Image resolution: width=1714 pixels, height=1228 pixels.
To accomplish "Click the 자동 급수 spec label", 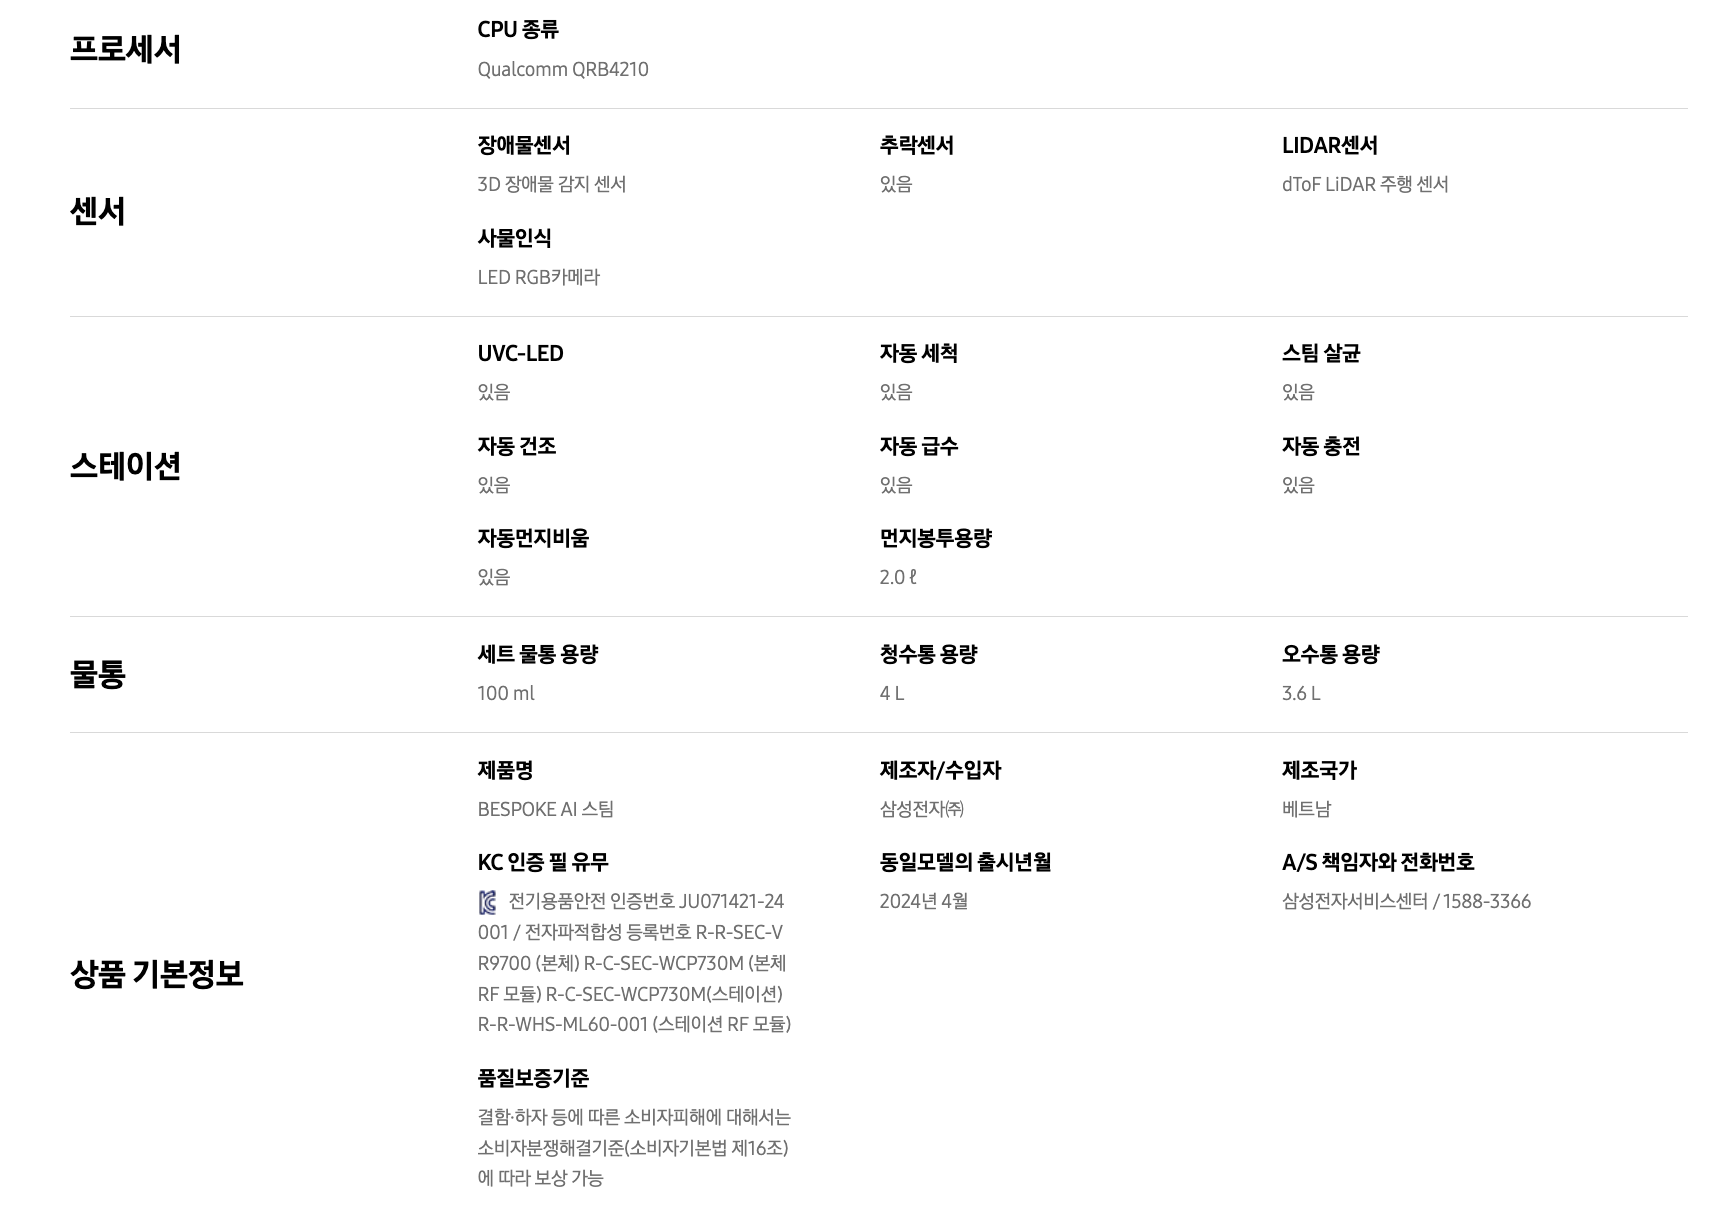I will point(918,446).
